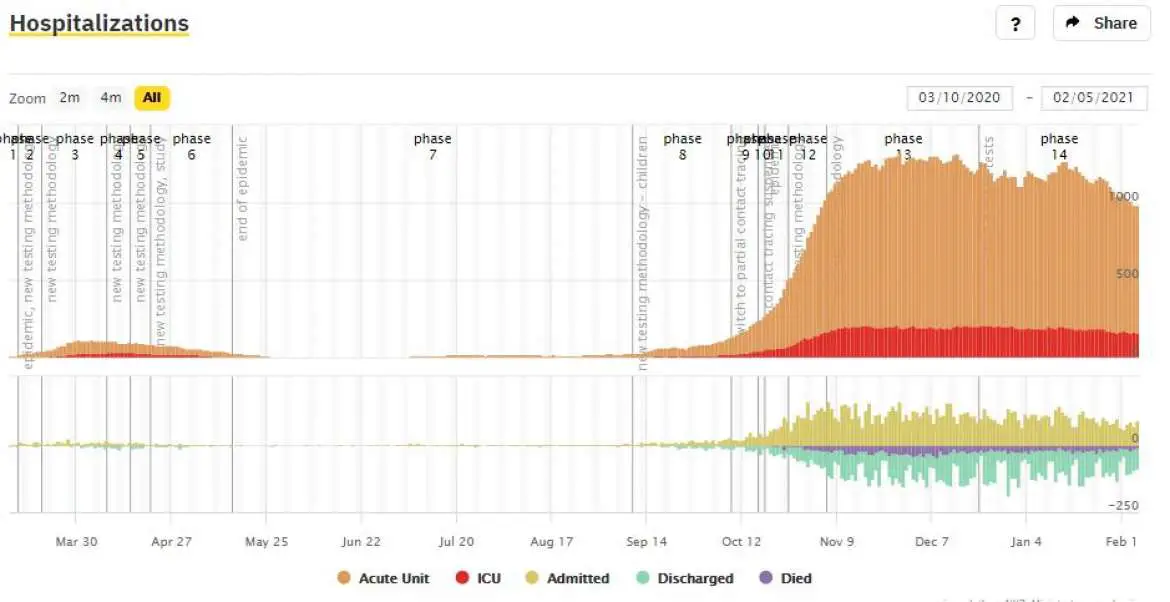This screenshot has width=1170, height=602.
Task: Select the phase 14 marker label
Action: coord(1059,146)
